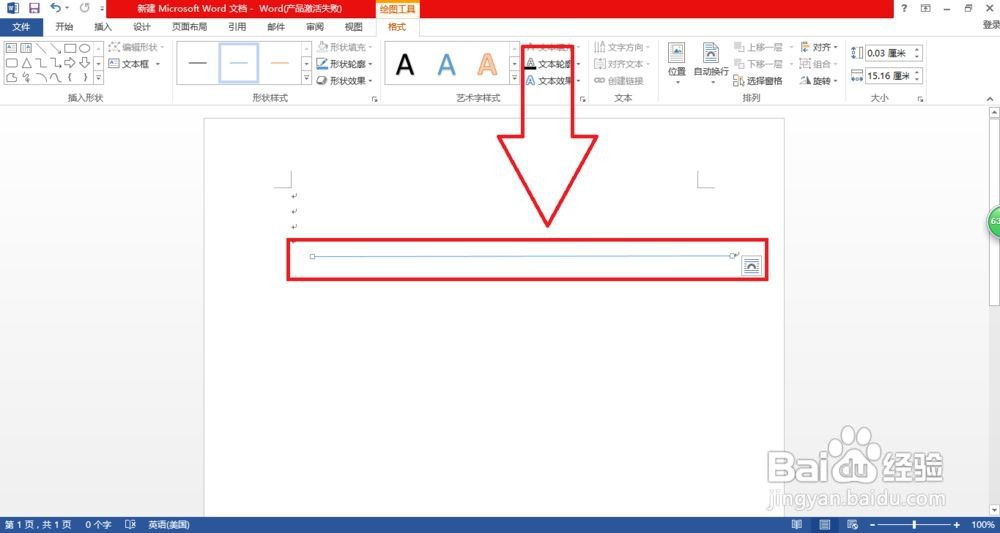
Task: Switch to Print Layout view
Action: 825,525
